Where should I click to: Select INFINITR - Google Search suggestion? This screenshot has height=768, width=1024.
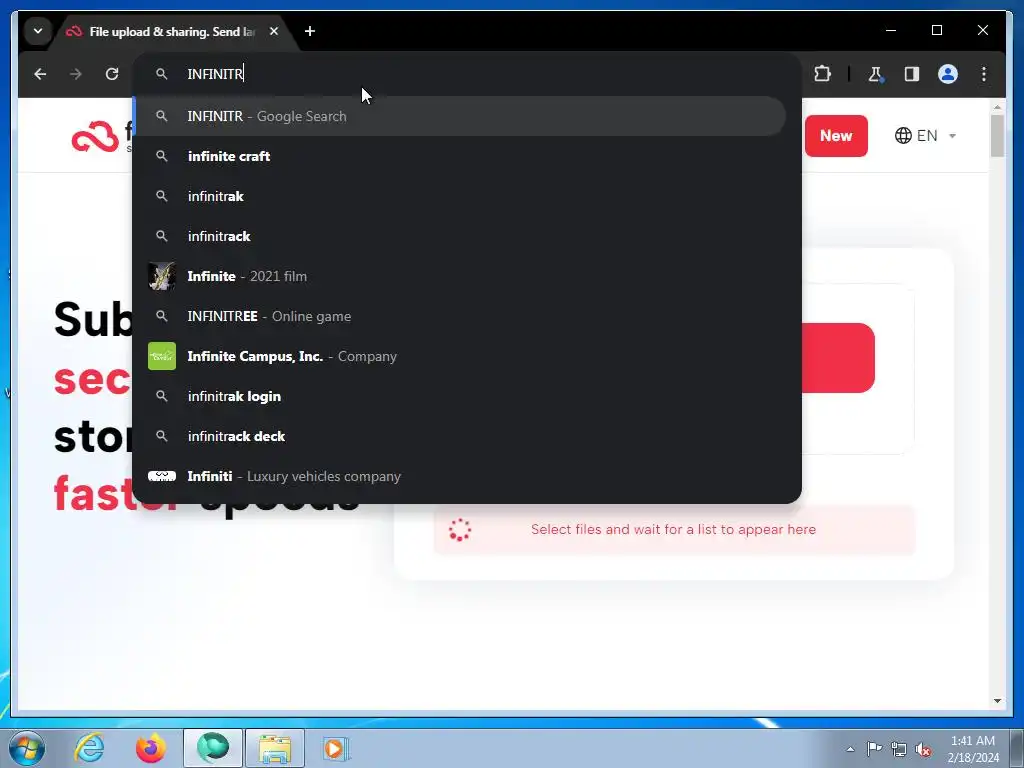[x=459, y=116]
